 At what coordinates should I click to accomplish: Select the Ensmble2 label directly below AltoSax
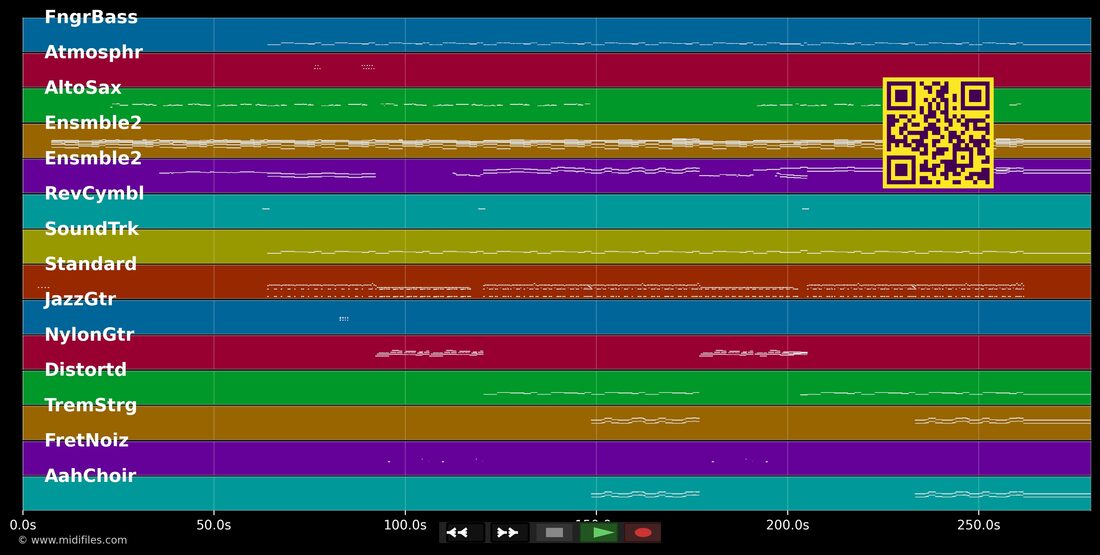pyautogui.click(x=93, y=123)
